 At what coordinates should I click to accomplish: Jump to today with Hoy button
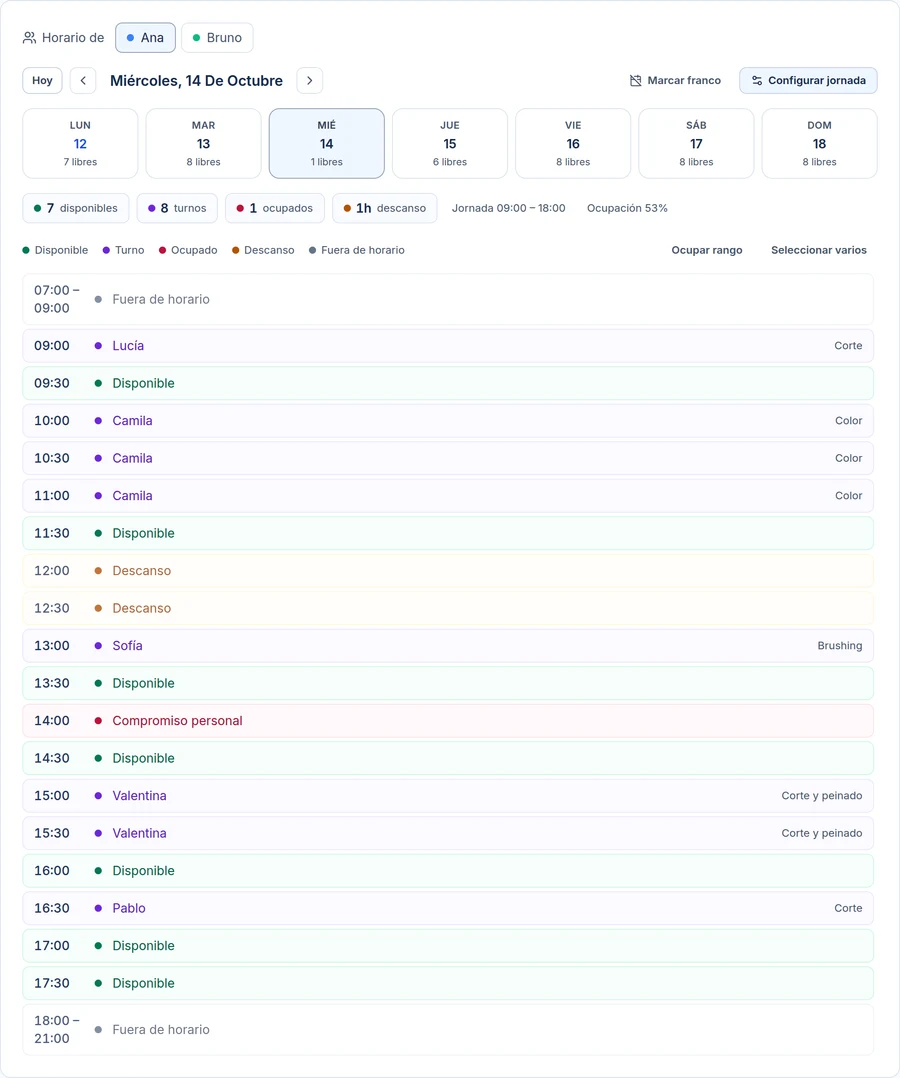43,80
